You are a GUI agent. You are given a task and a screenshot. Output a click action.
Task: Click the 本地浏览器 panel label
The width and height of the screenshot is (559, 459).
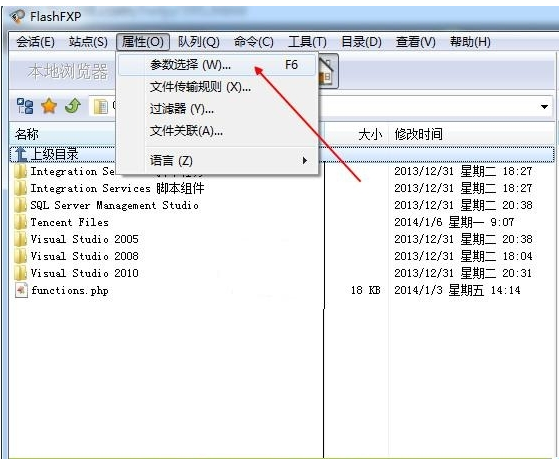tap(67, 71)
